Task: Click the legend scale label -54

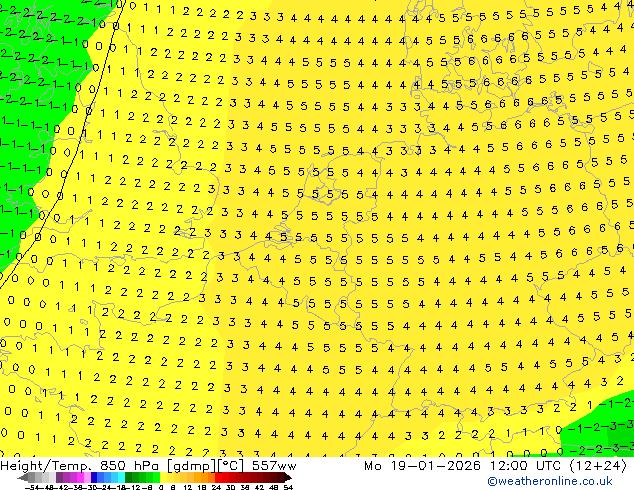Action: pos(32,487)
